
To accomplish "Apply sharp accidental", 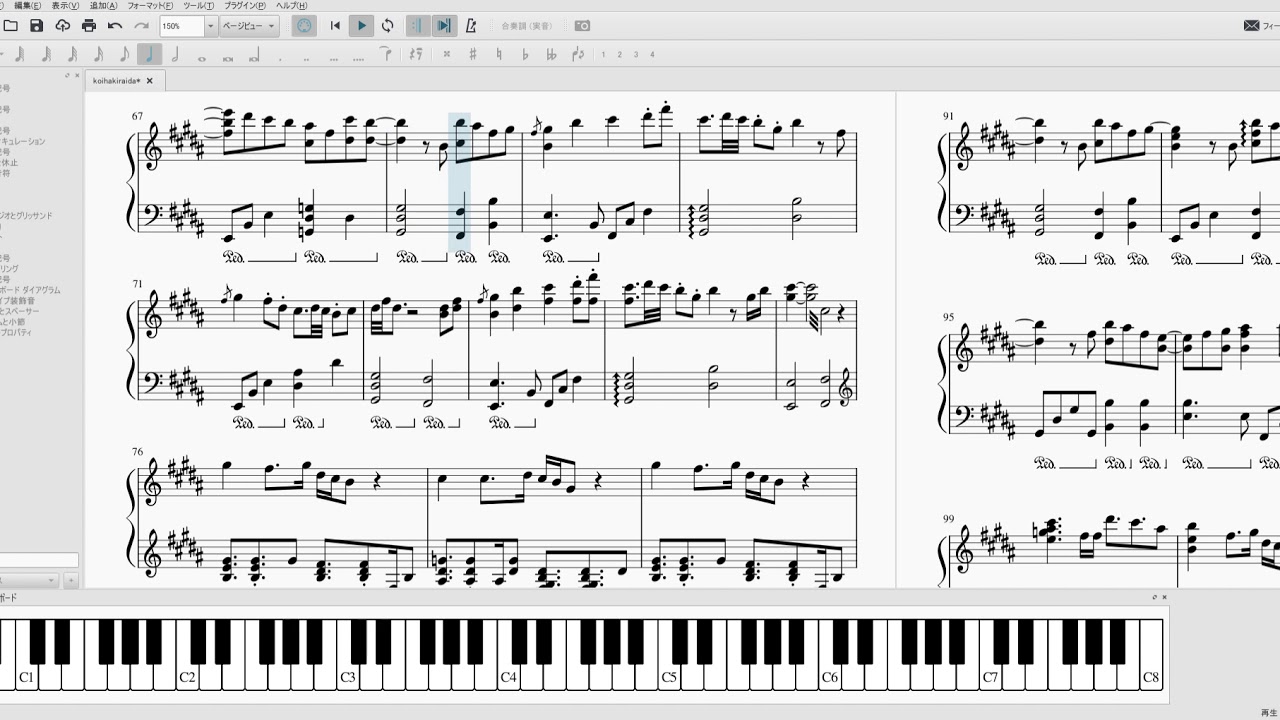I will point(472,54).
